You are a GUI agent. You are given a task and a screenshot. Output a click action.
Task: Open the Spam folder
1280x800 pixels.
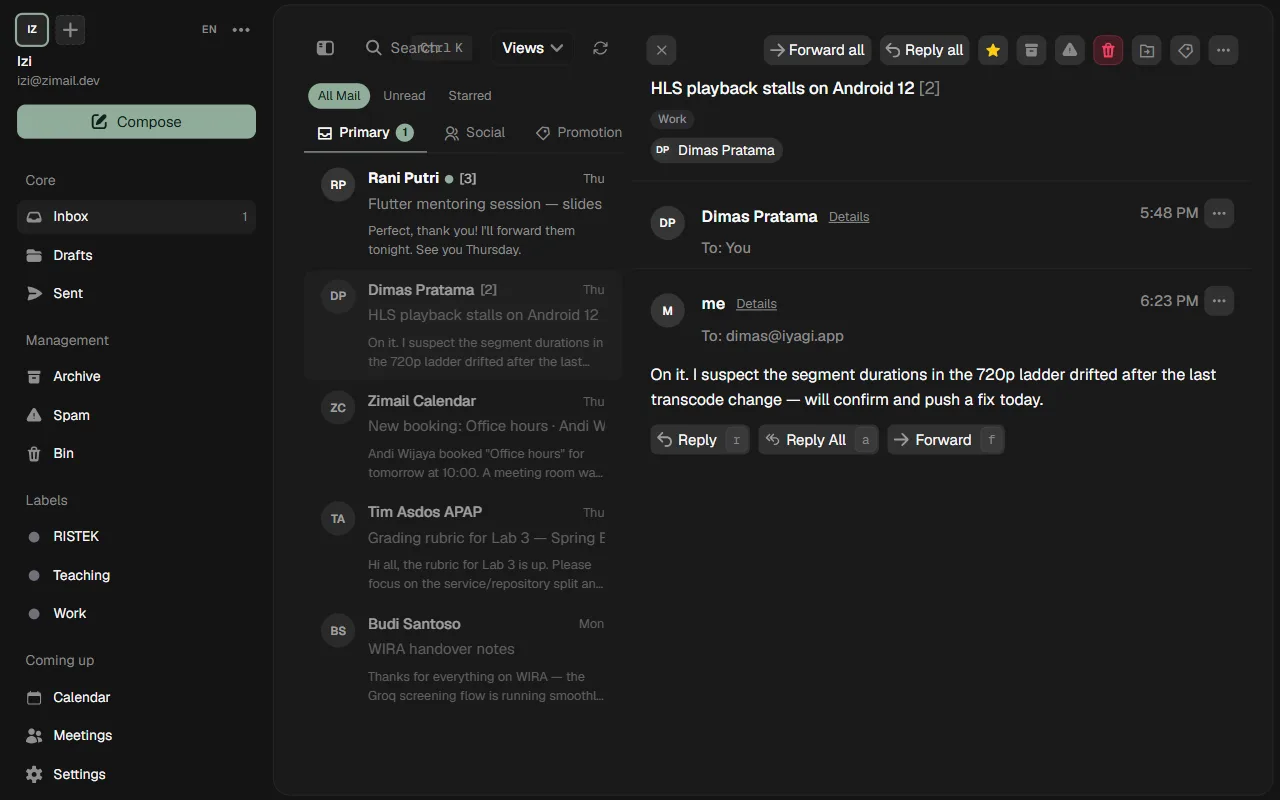[136, 415]
